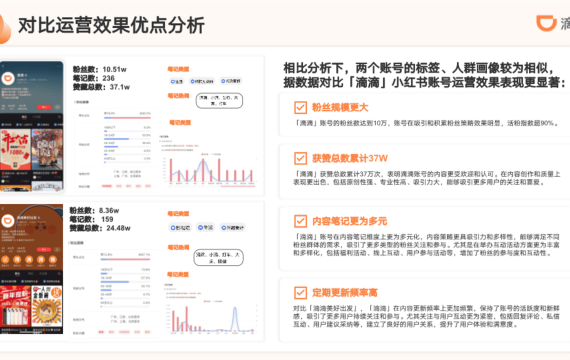Image resolution: width=570 pixels, height=360 pixels.
Task: Click the DiDi avatar in the brown profile screenshot
Action: [8, 221]
